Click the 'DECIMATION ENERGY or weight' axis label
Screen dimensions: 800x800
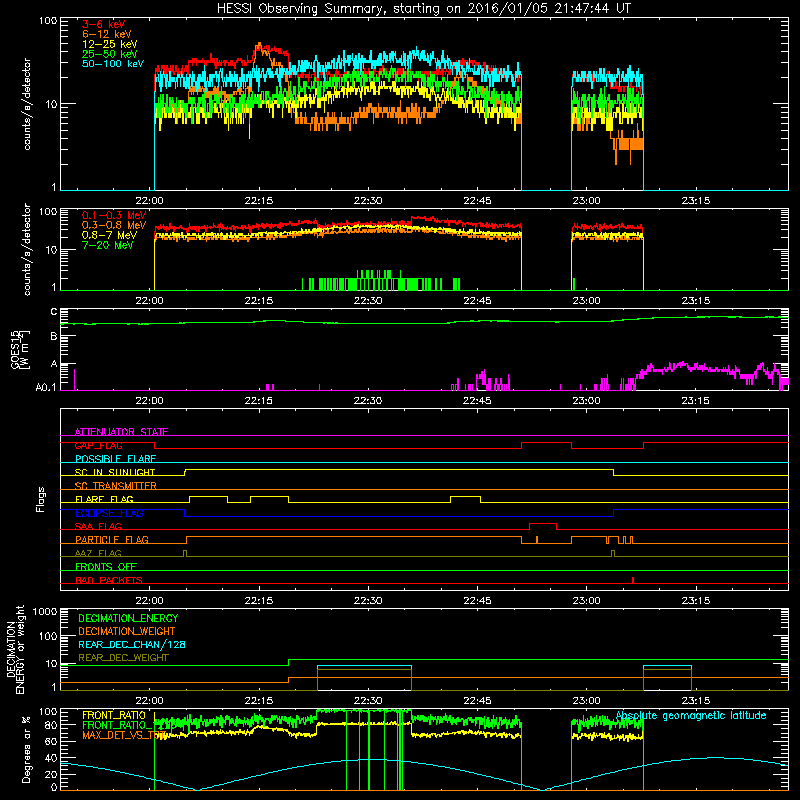click(15, 650)
